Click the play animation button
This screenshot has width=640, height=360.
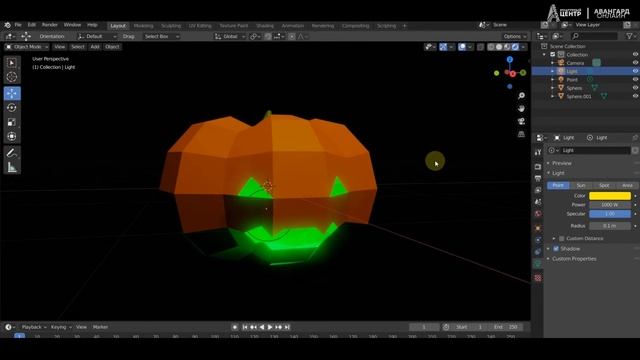(x=270, y=327)
